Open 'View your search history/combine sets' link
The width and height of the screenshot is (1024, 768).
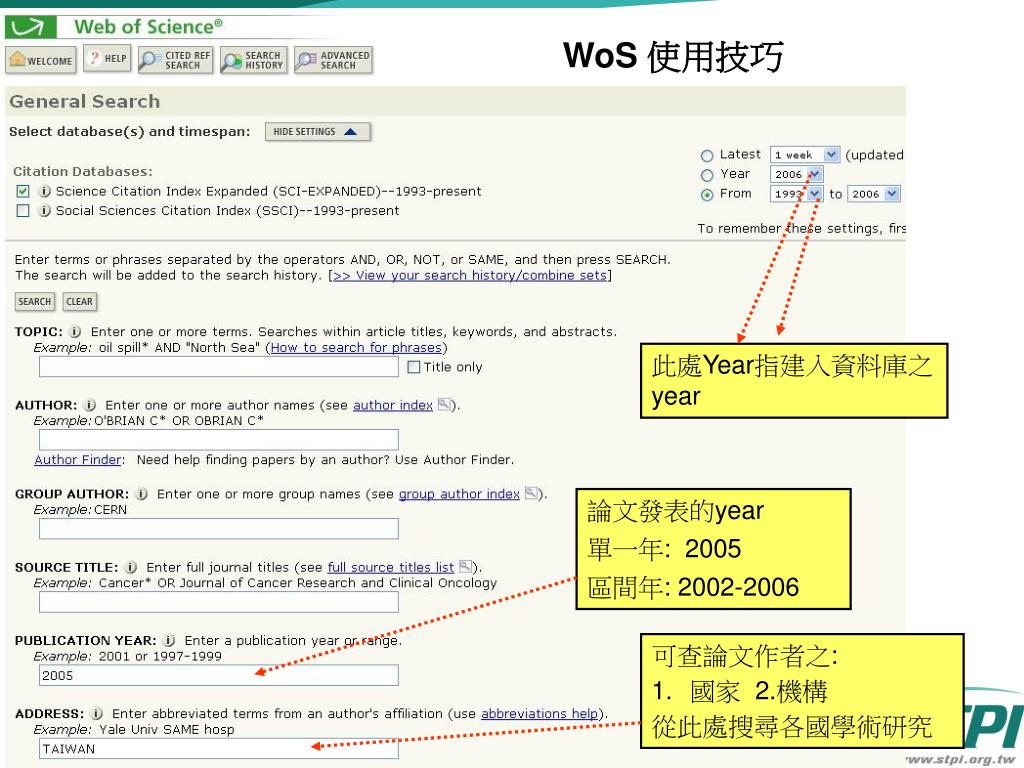tap(470, 276)
